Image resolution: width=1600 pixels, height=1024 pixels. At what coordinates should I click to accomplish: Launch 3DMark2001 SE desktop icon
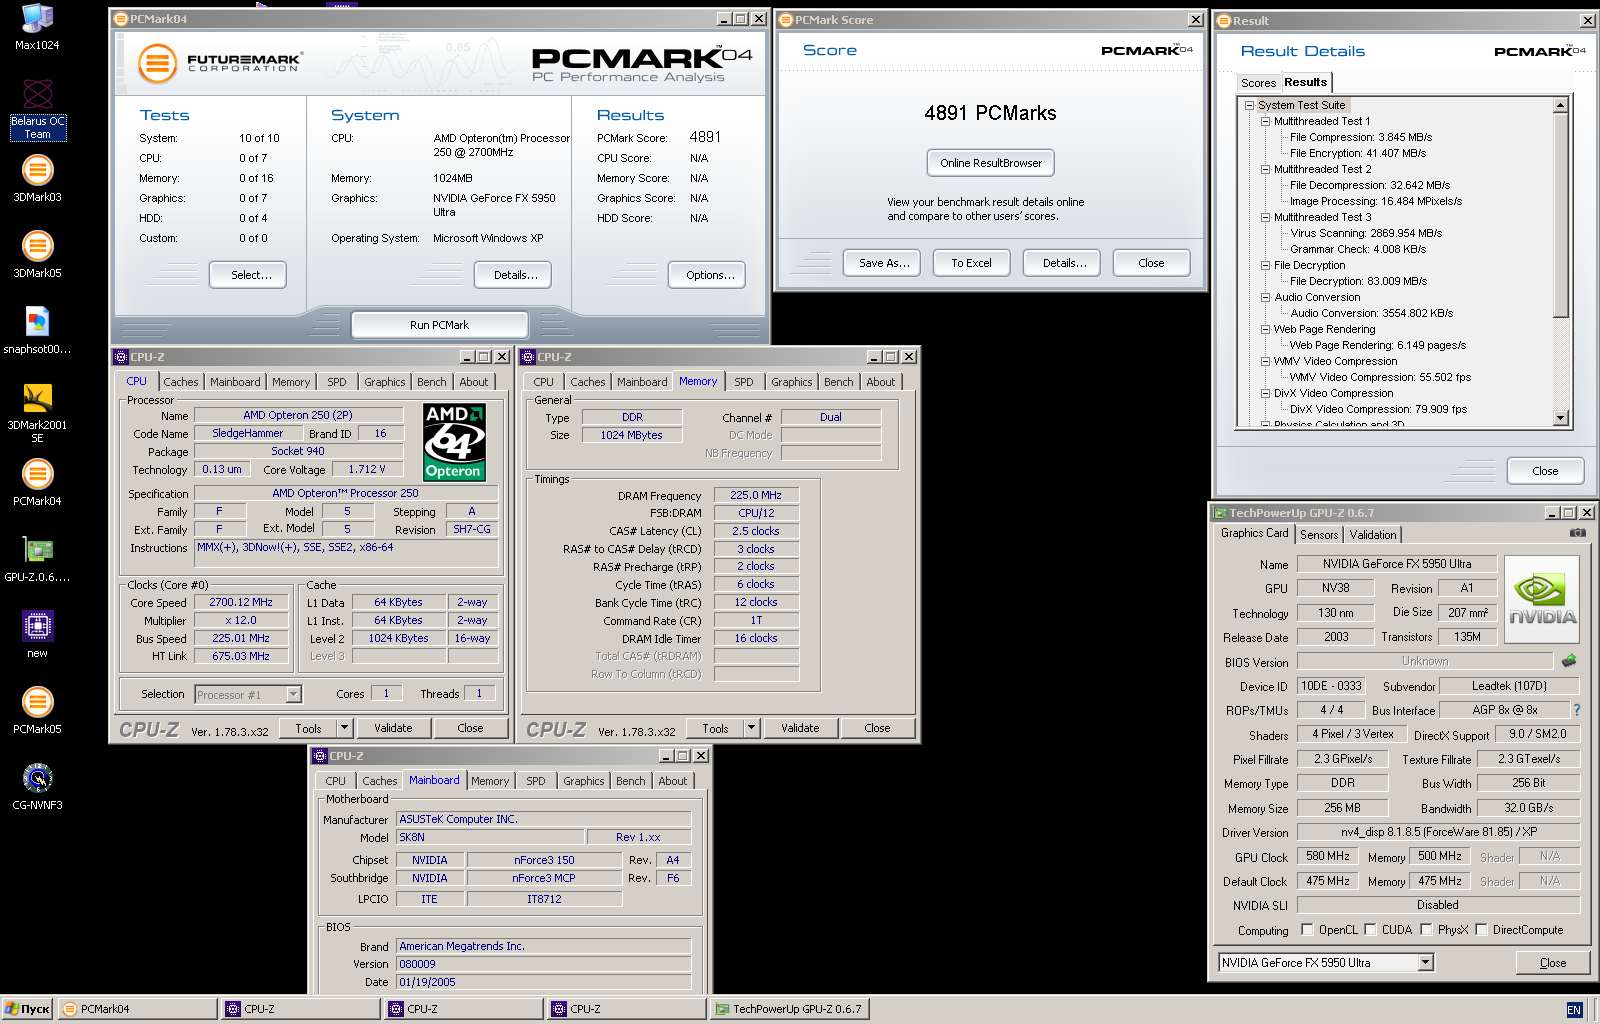37,412
